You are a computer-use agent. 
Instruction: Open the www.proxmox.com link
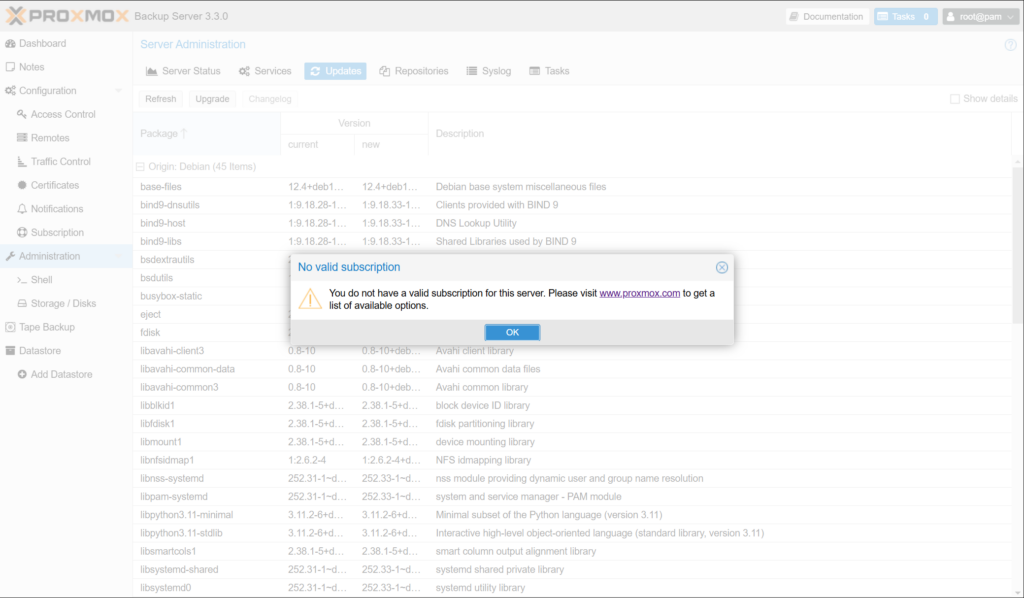639,293
